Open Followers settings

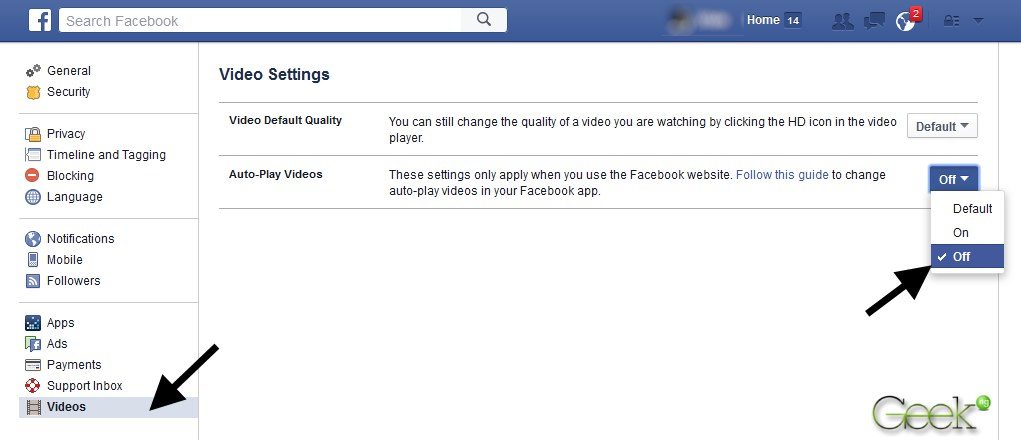pyautogui.click(x=74, y=281)
